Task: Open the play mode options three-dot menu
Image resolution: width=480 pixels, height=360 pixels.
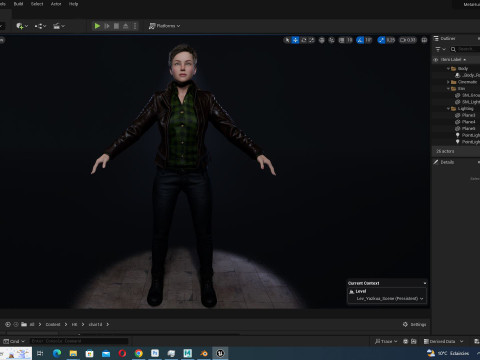Action: 135,26
